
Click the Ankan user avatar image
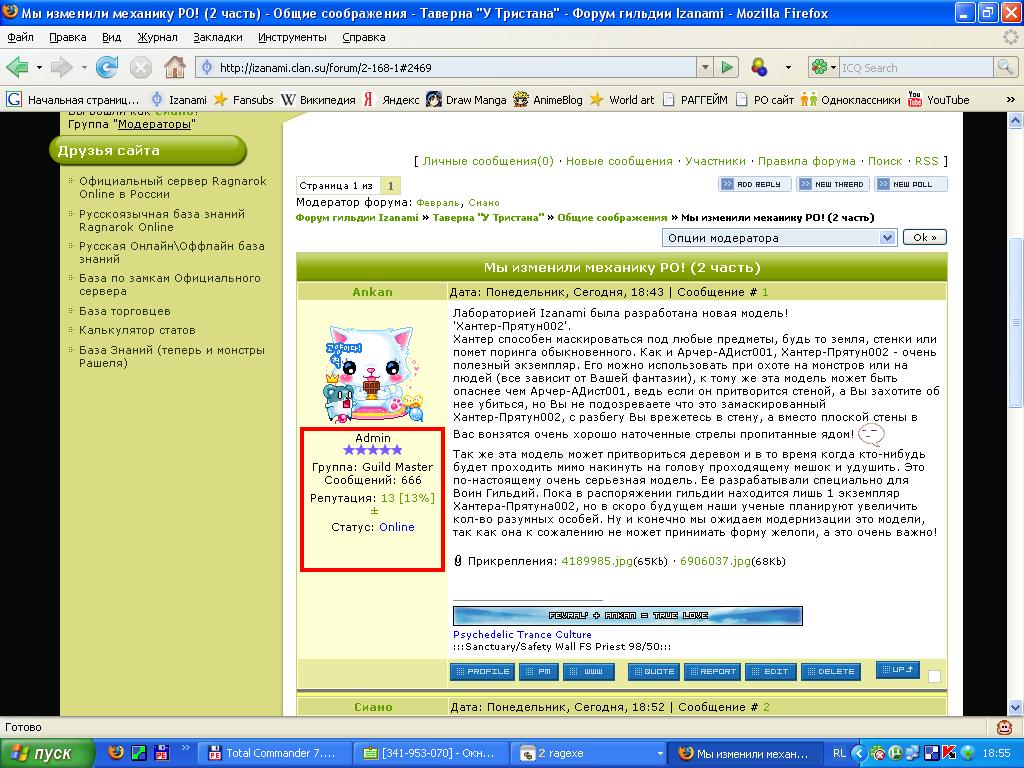372,371
